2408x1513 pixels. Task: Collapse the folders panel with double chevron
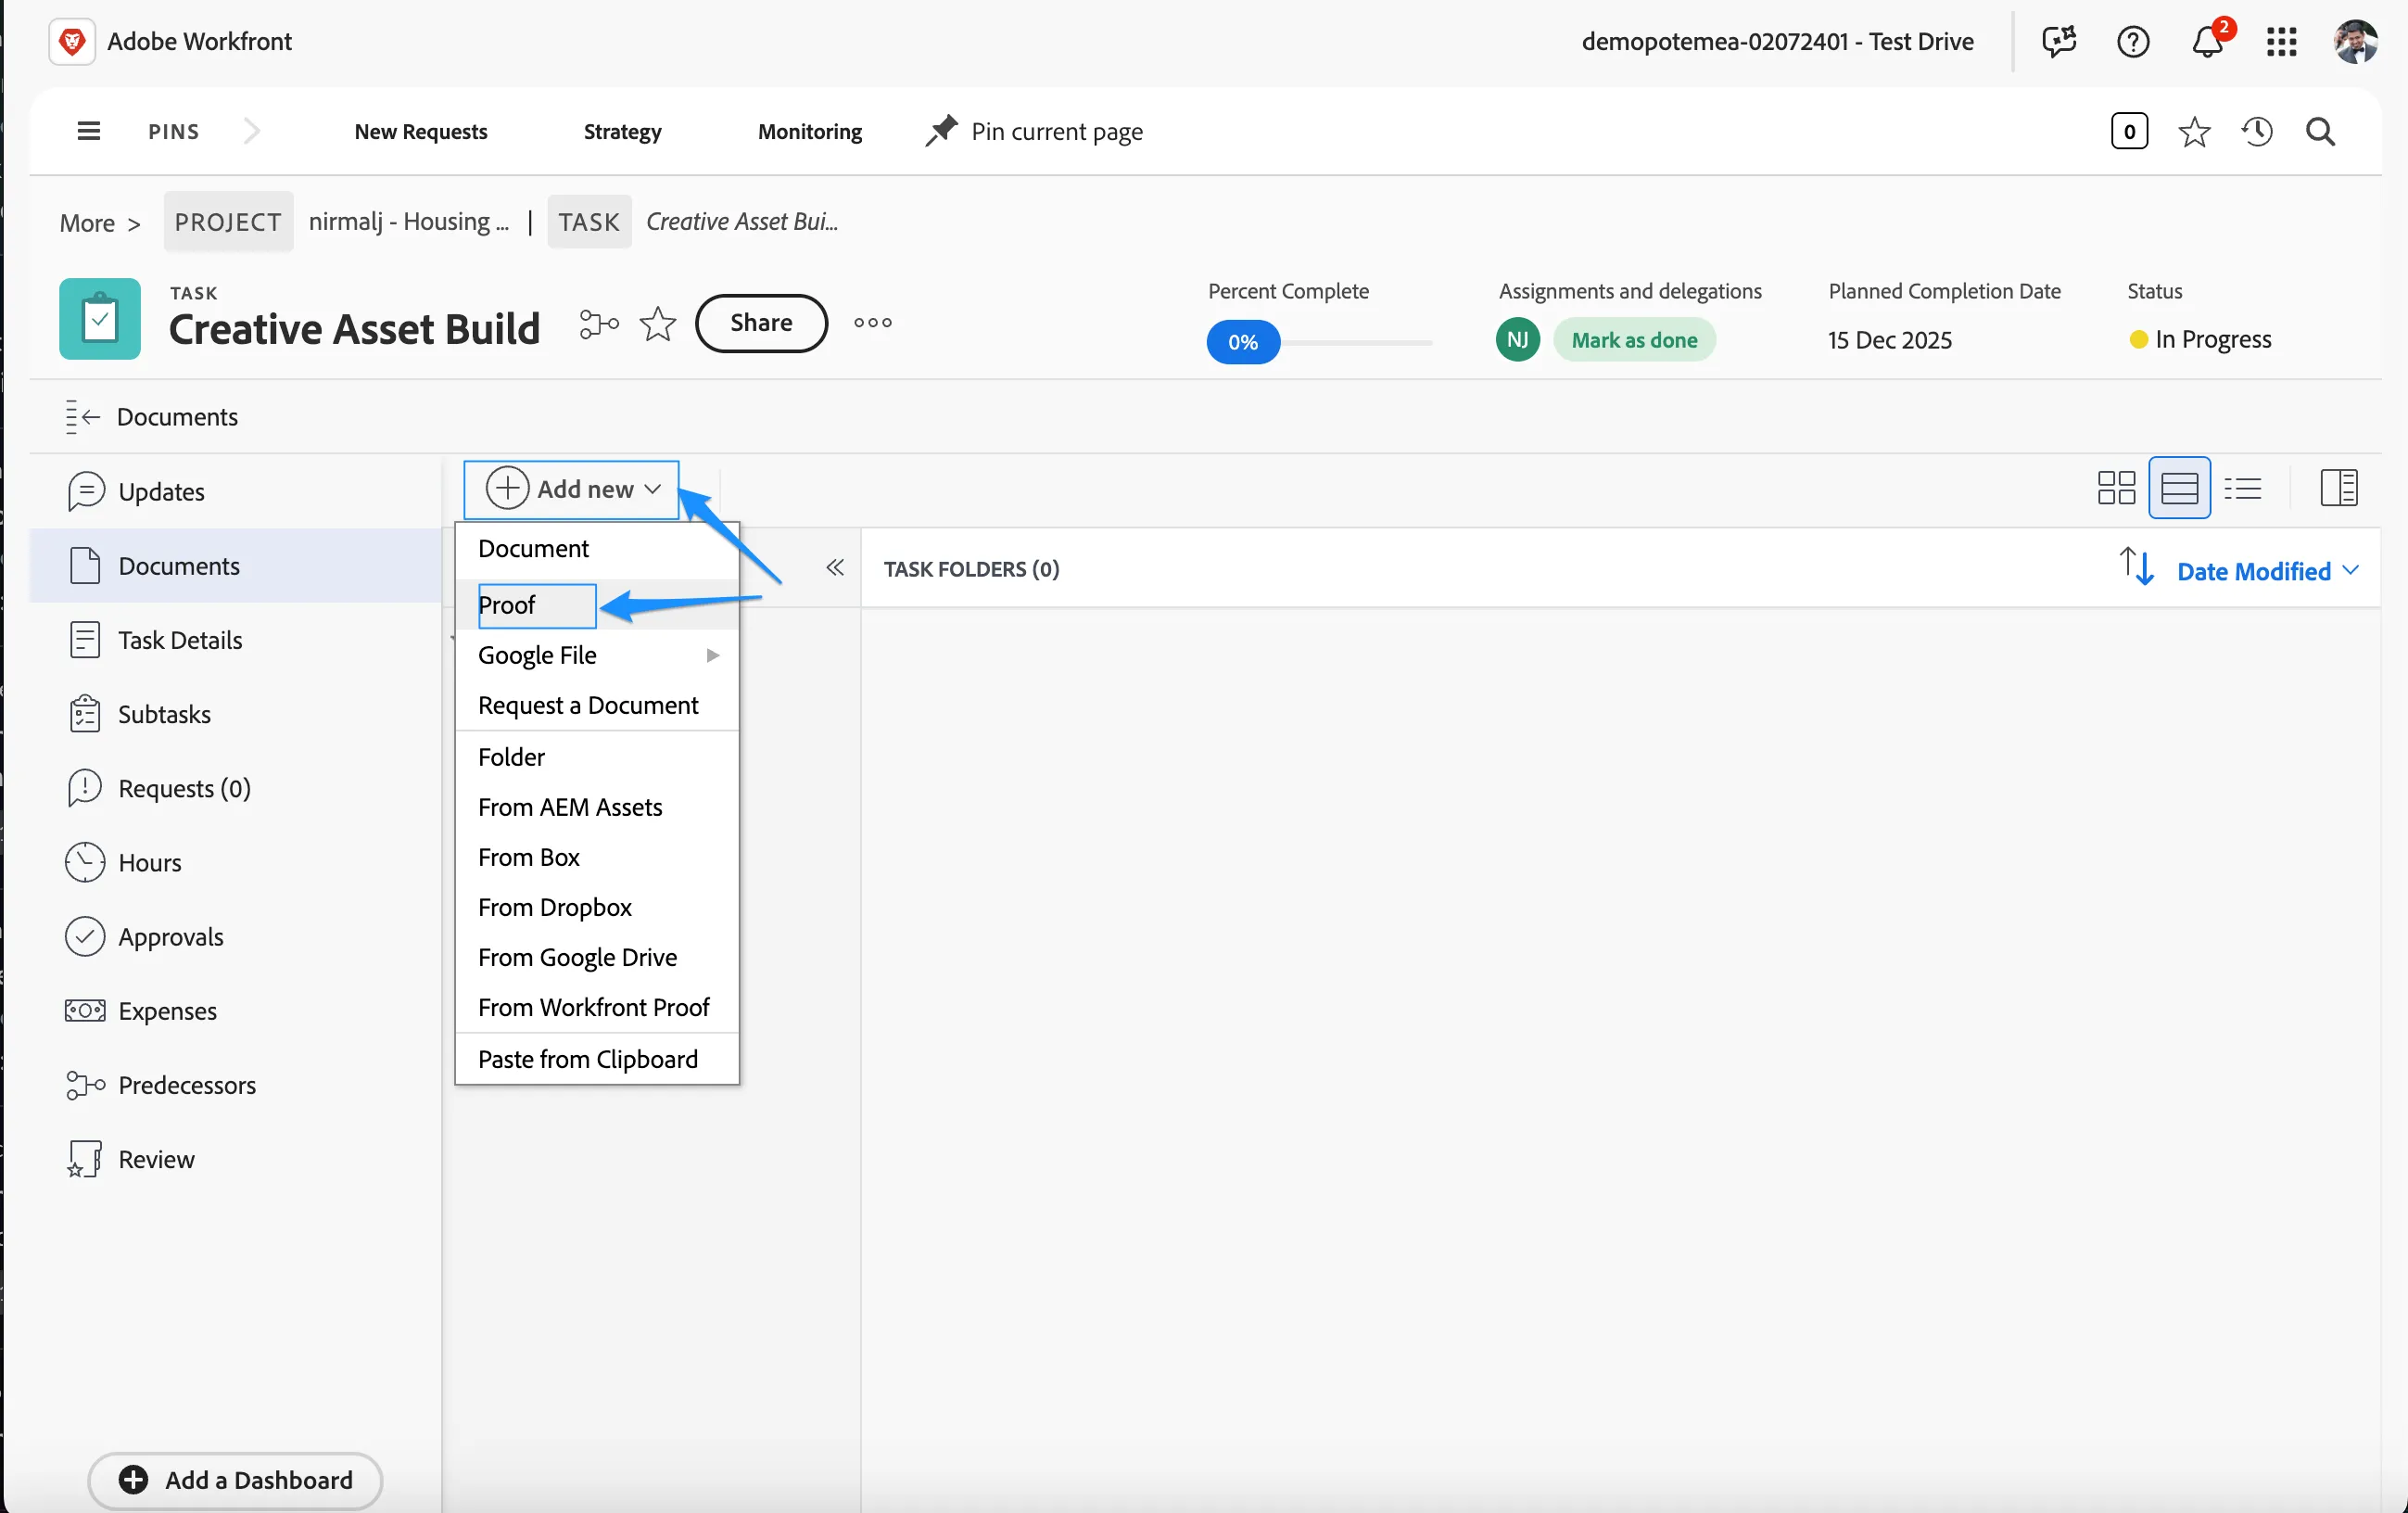tap(835, 568)
